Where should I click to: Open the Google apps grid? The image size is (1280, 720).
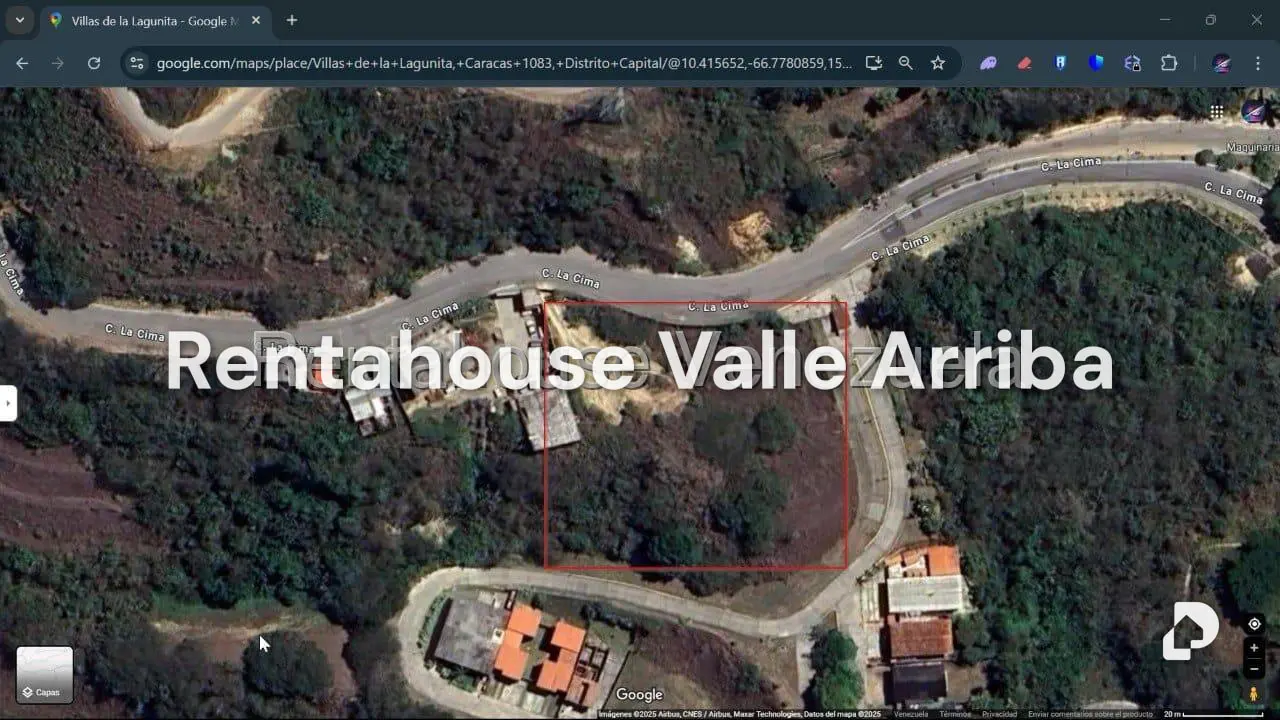click(x=1216, y=111)
